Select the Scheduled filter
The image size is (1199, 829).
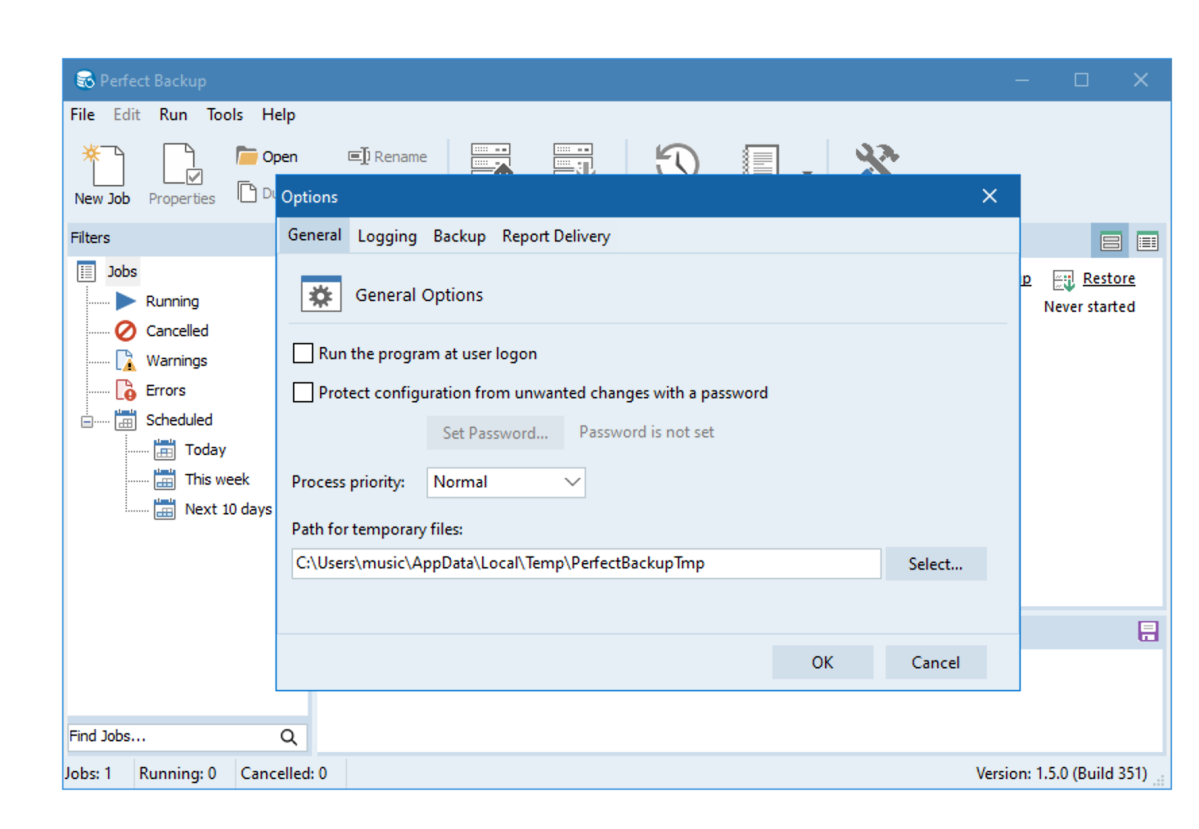(179, 421)
